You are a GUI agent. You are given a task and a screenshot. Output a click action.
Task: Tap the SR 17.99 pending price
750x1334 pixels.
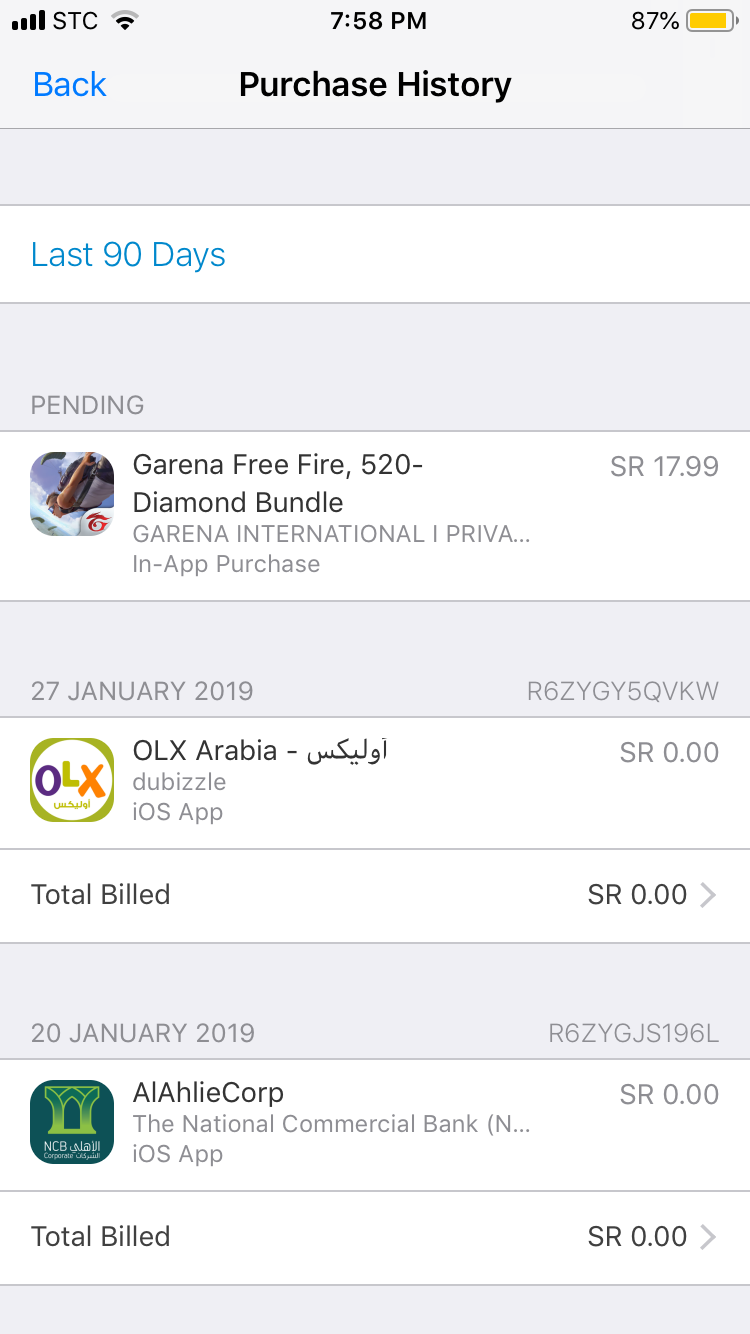(x=664, y=467)
